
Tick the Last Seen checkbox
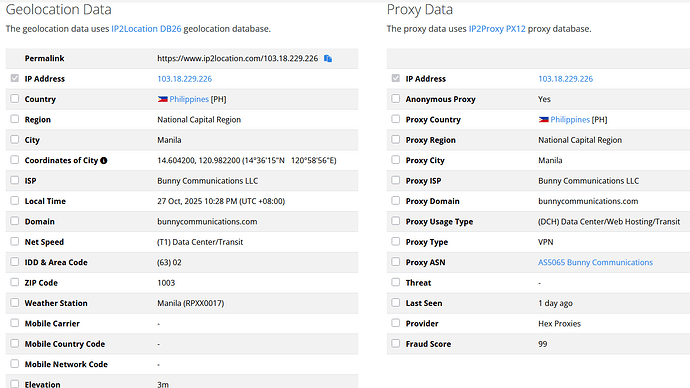tap(396, 303)
